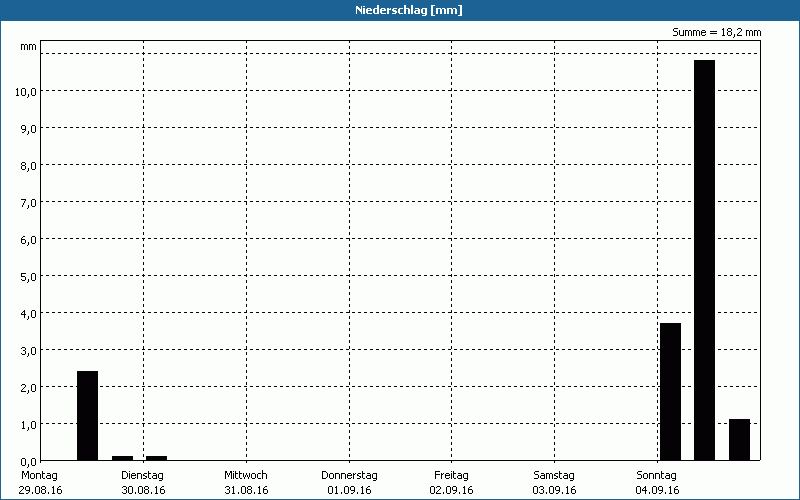This screenshot has height=500, width=800.
Task: Click the Montag 29.08.16 axis label
Action: click(40, 483)
